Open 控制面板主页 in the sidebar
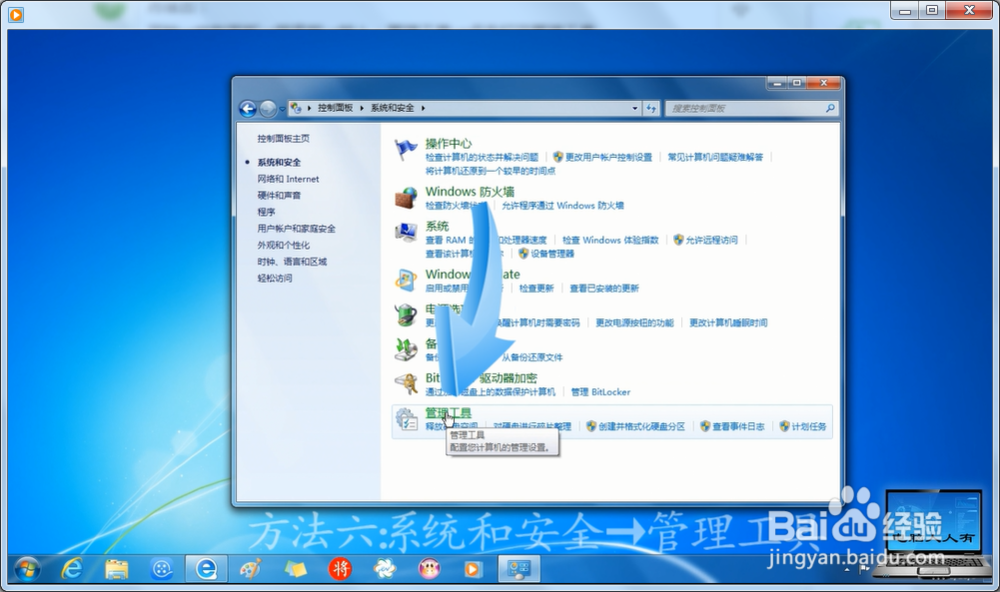This screenshot has width=1000, height=592. tap(283, 138)
